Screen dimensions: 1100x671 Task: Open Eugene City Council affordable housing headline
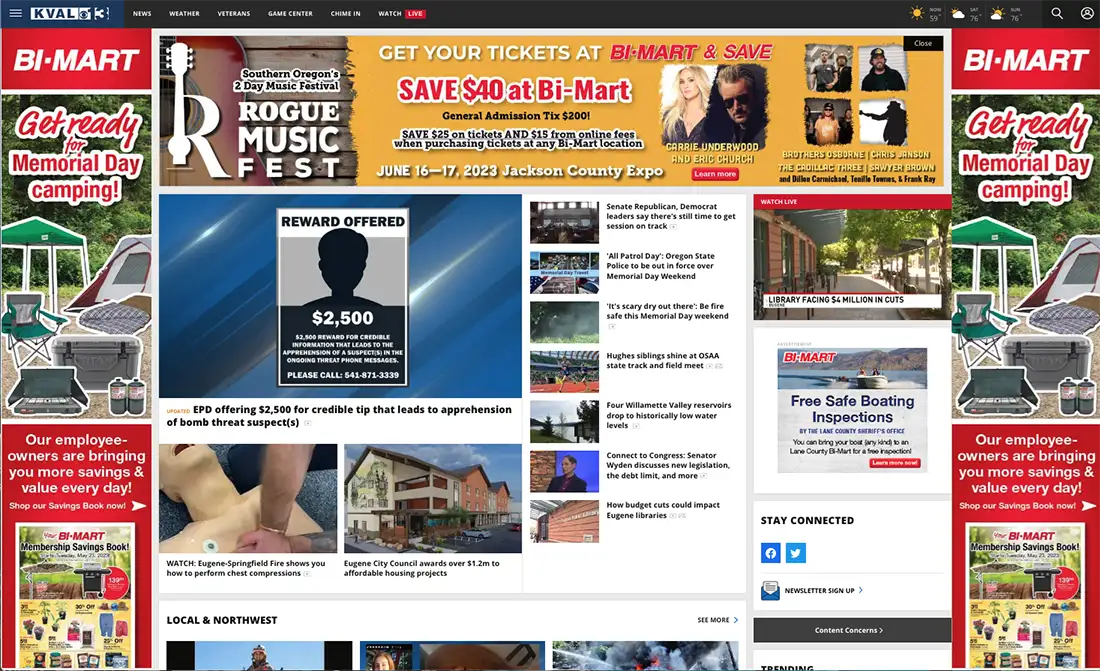tap(422, 568)
